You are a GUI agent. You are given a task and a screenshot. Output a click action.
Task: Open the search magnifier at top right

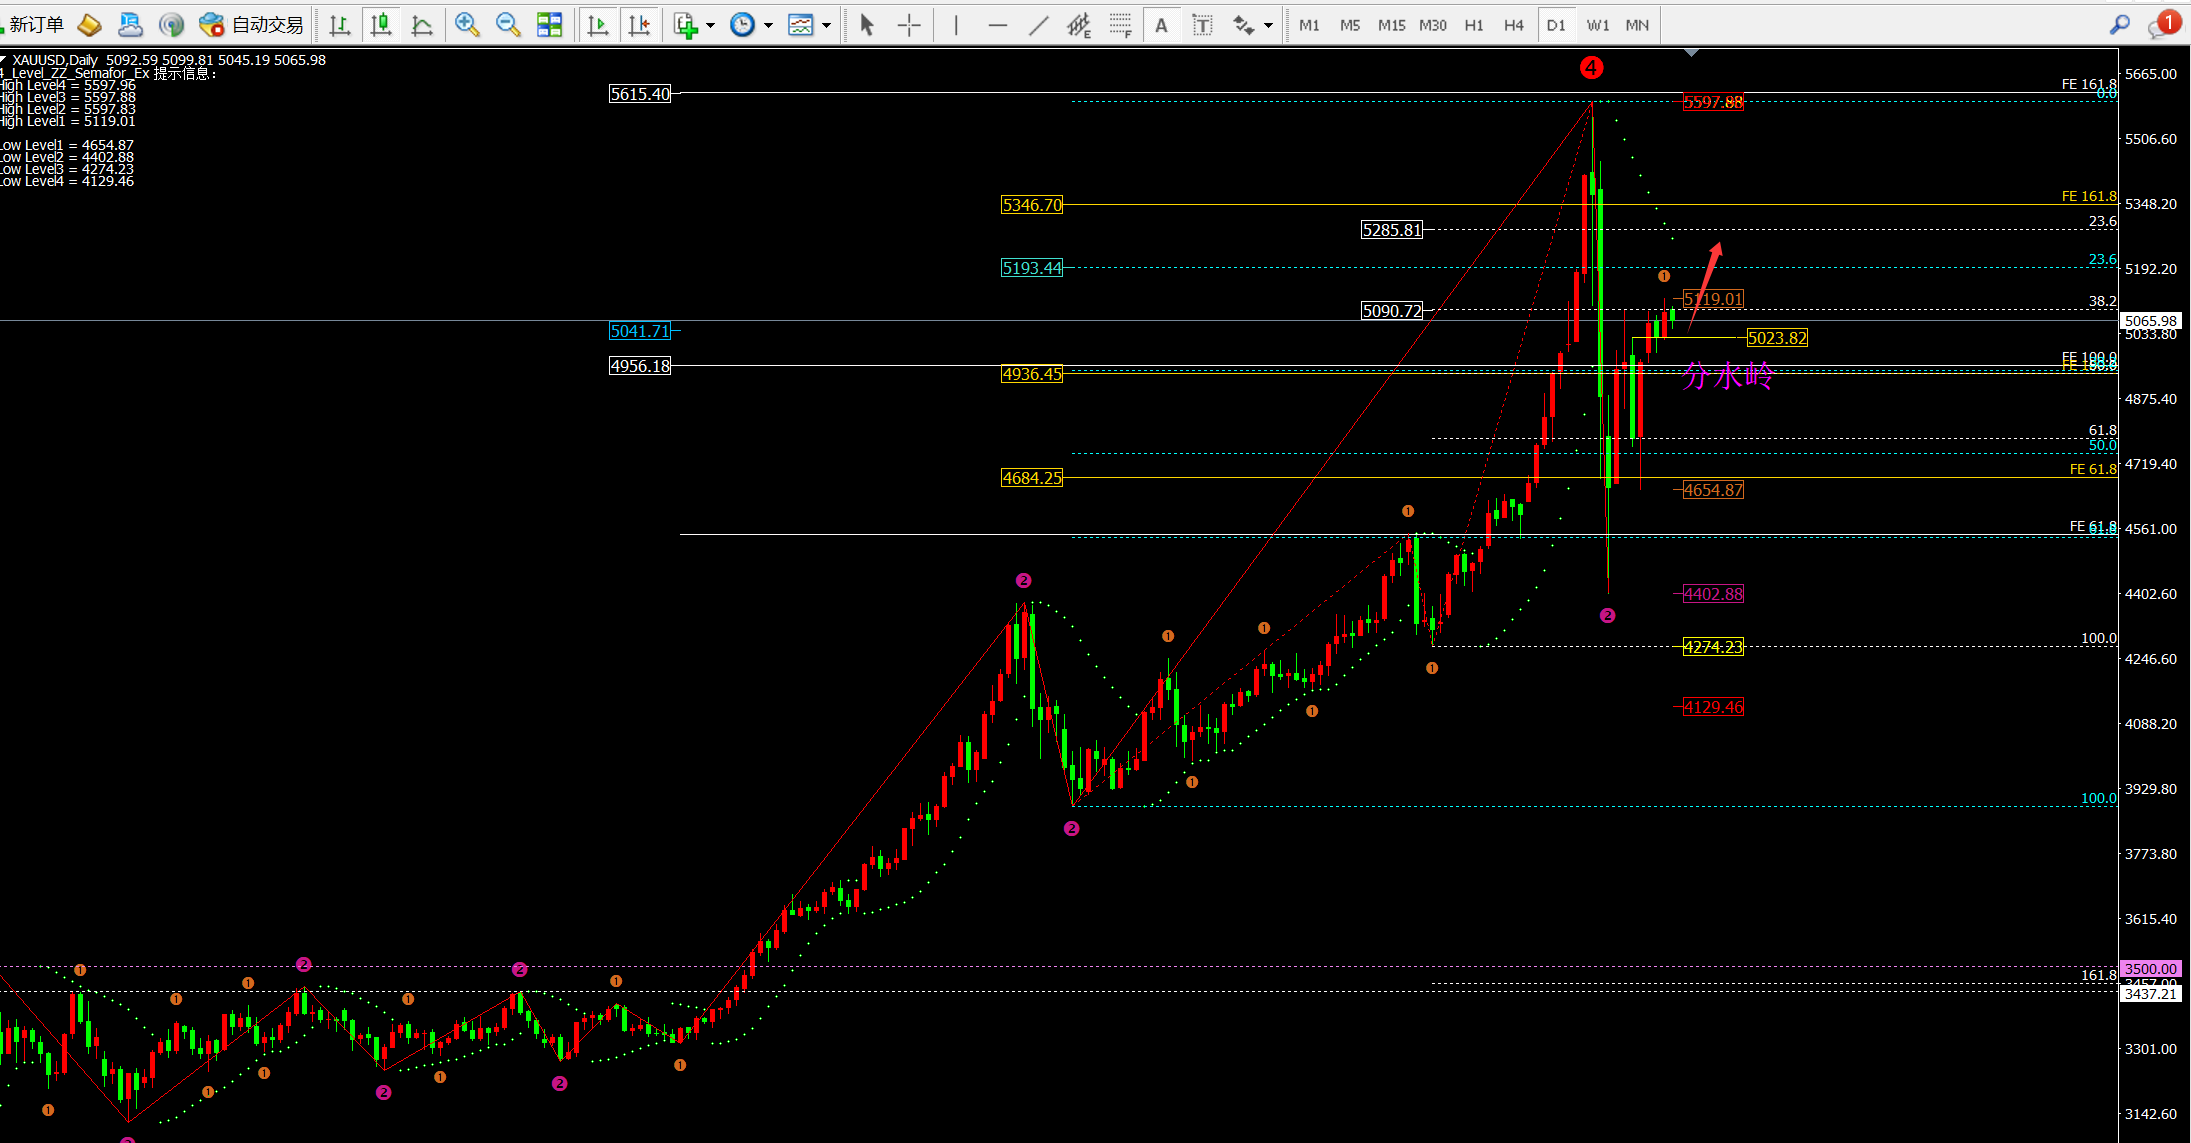click(2119, 25)
